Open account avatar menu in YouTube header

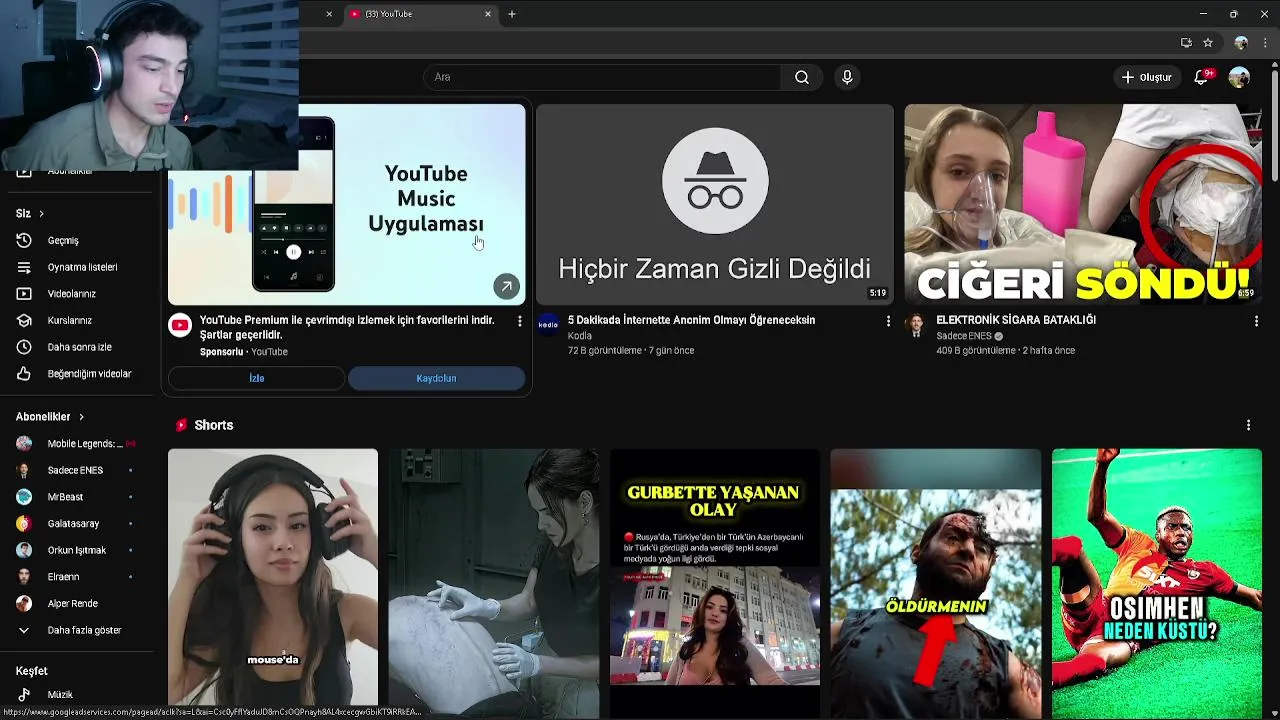[x=1239, y=77]
